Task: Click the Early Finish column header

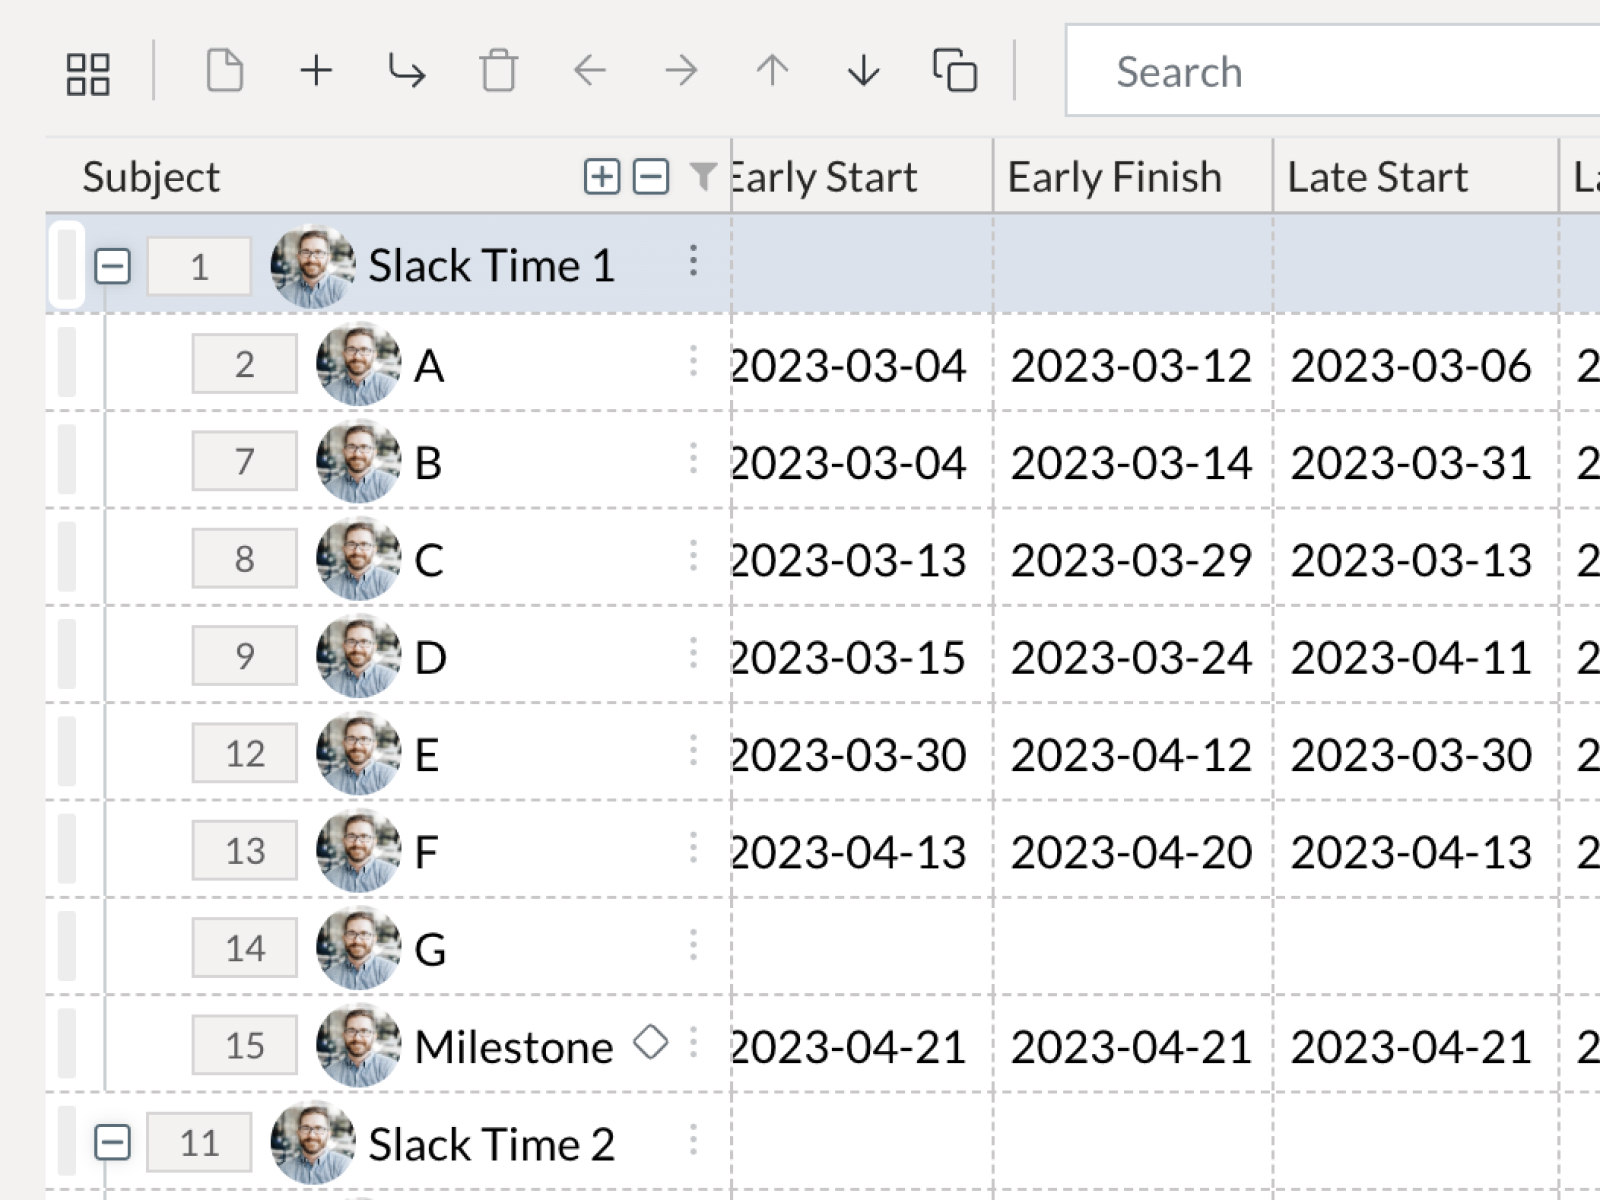Action: (x=1114, y=177)
